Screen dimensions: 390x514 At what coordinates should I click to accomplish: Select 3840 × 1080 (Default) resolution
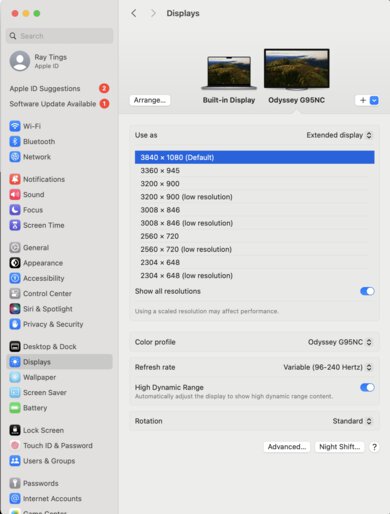pyautogui.click(x=255, y=157)
